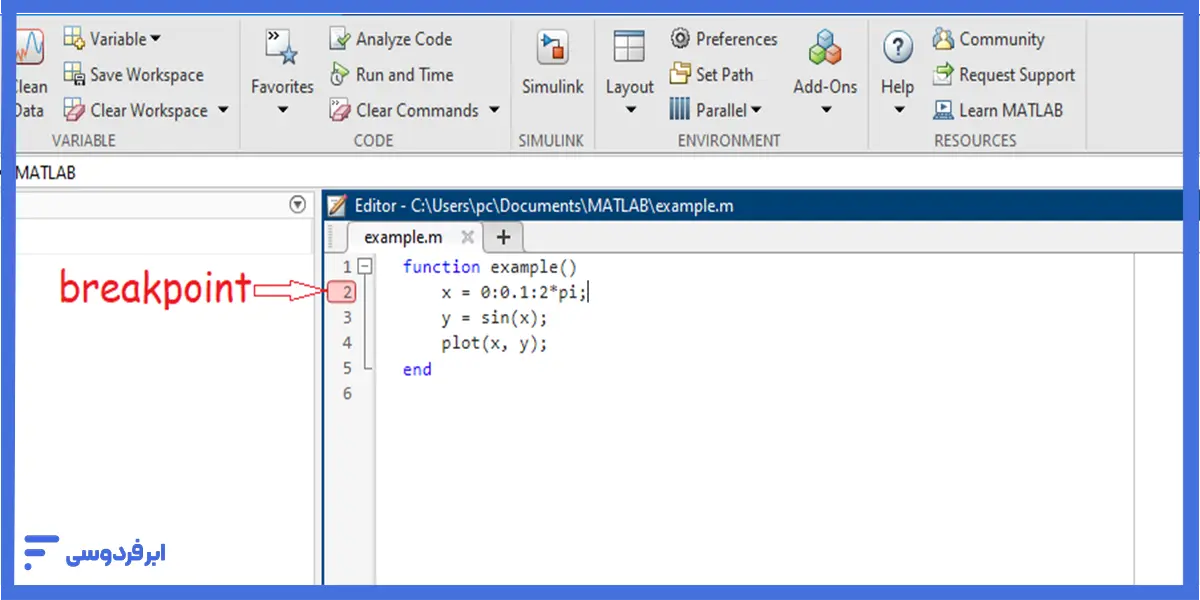Click the 'plot(x, y);' code line
The width and height of the screenshot is (1200, 600).
coord(494,343)
